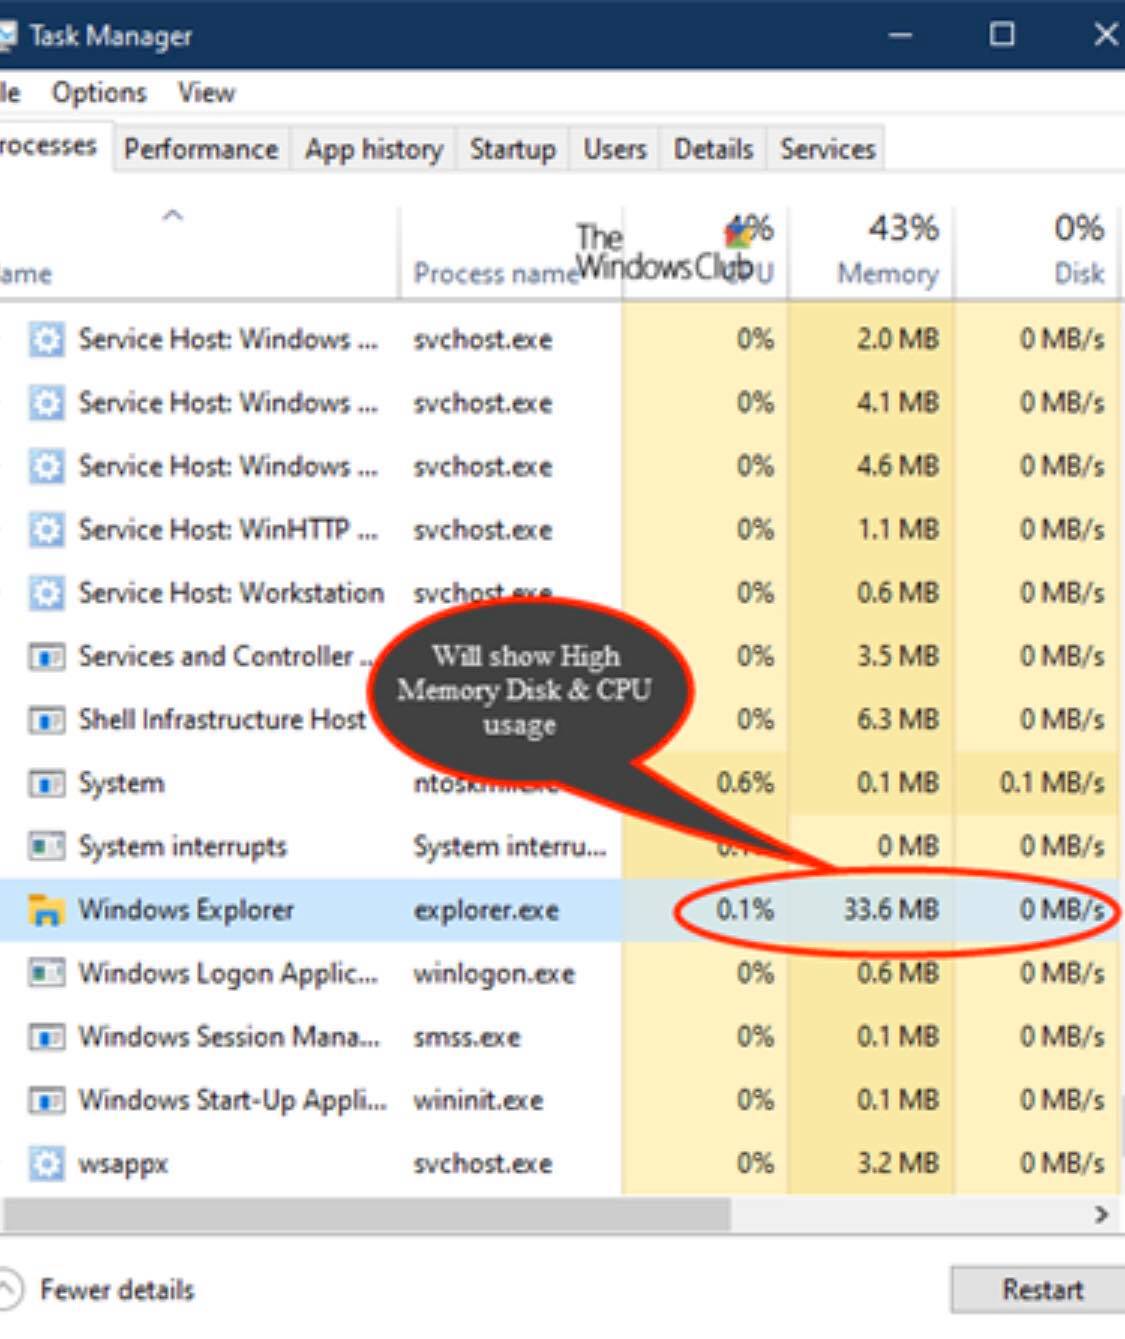This screenshot has height=1339, width=1125.
Task: Open the Options menu
Action: 99,93
